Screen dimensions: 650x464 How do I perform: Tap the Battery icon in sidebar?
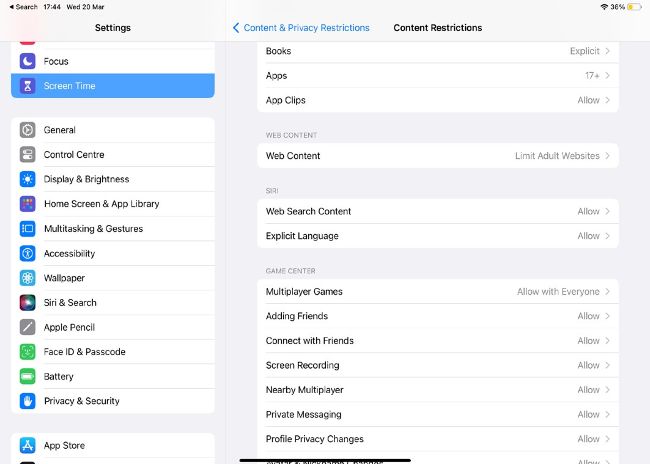click(27, 376)
